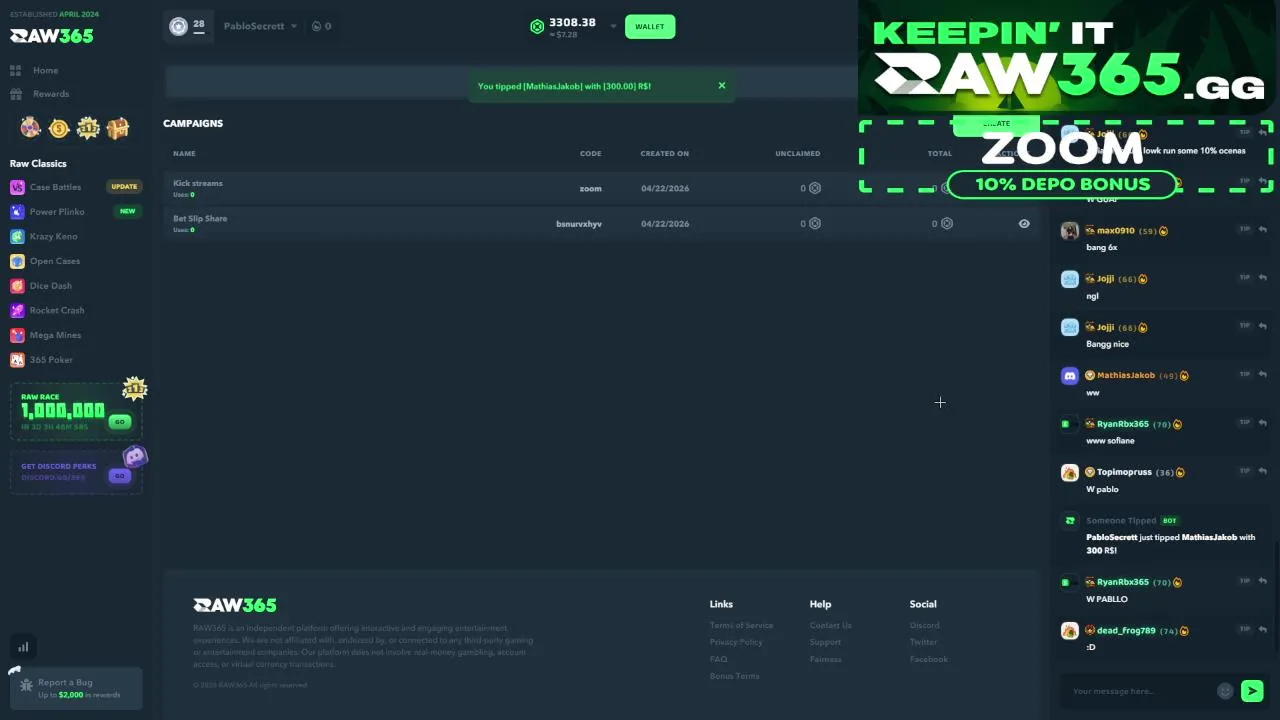
Task: Open the Rewards sidebar item
Action: point(50,94)
